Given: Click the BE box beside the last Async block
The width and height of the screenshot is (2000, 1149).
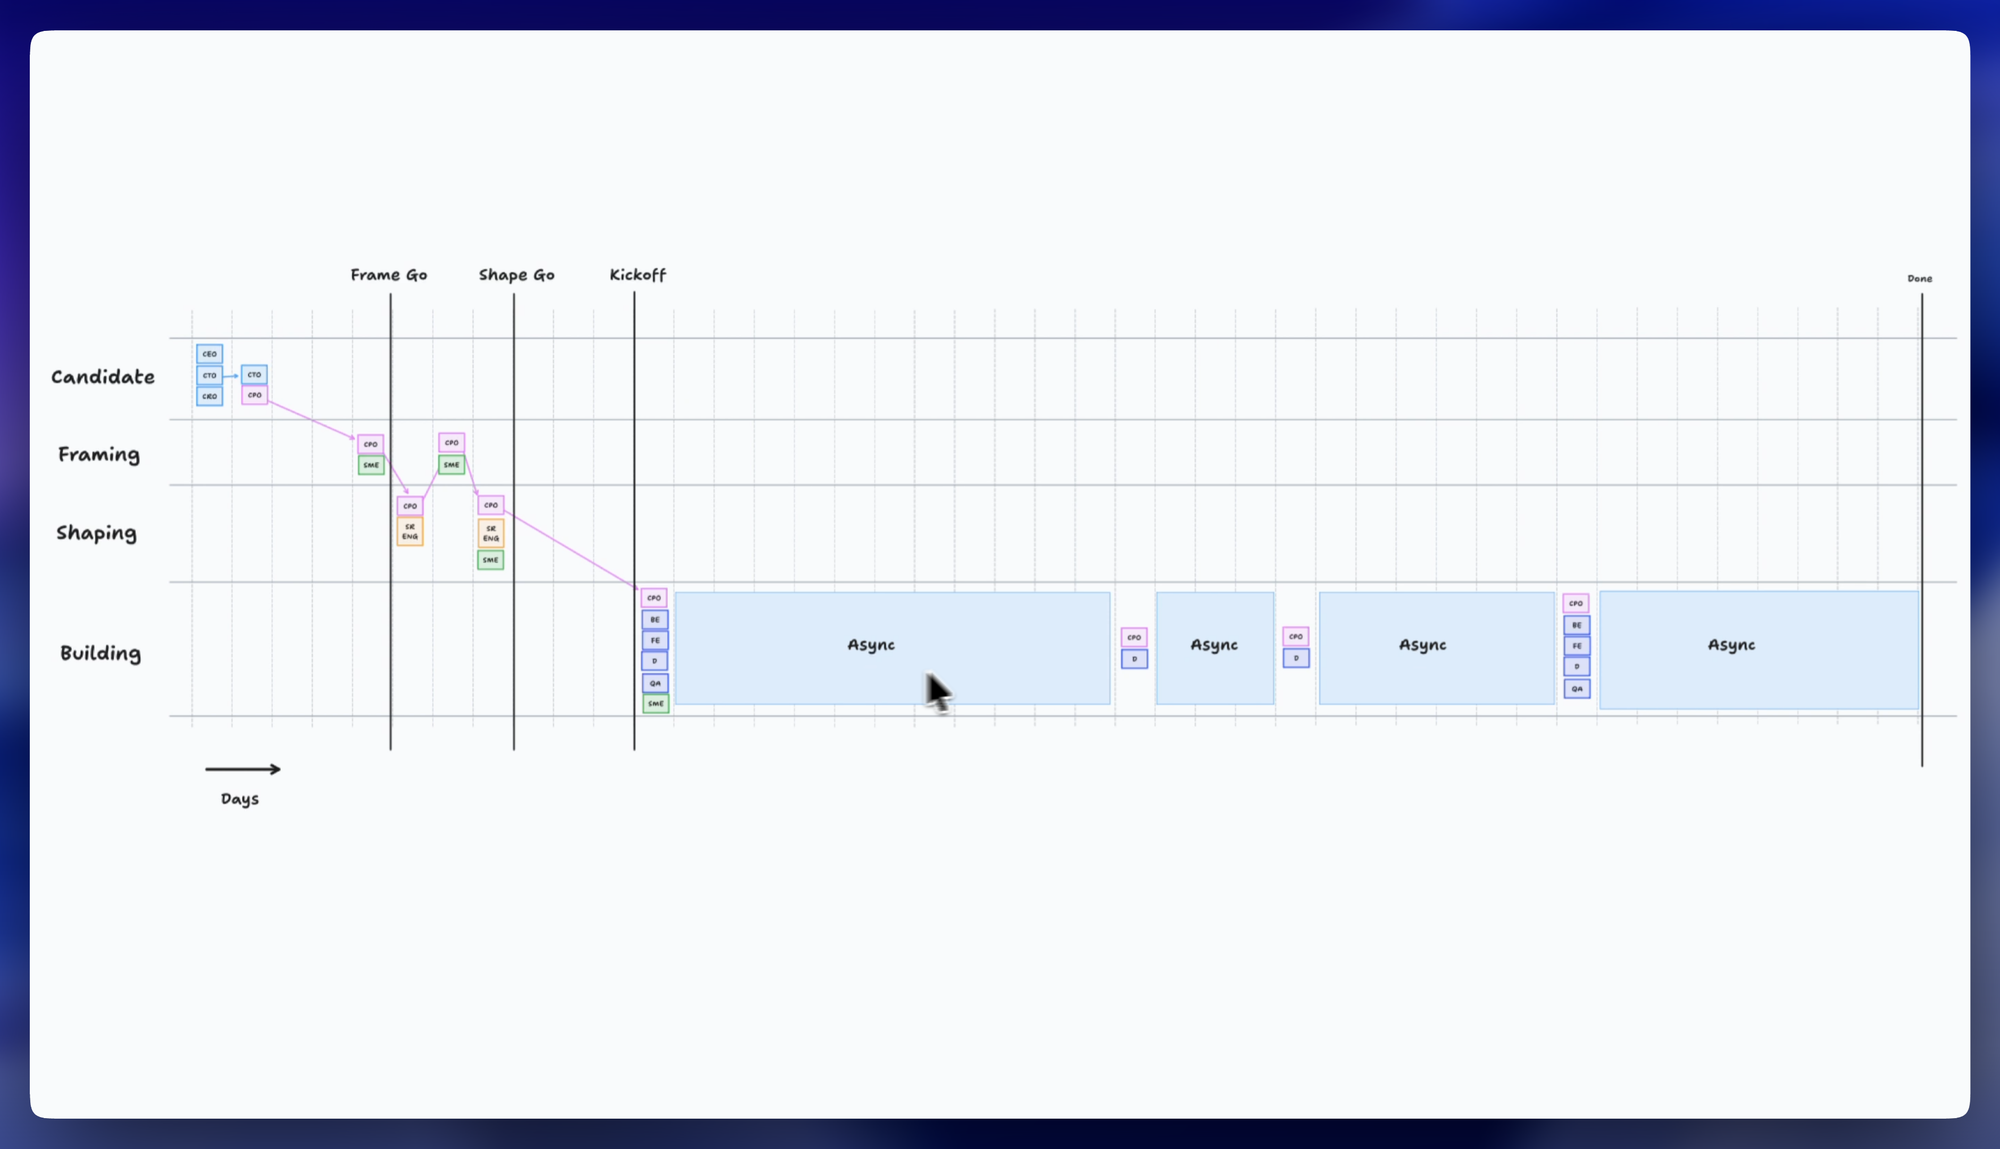Looking at the screenshot, I should [1576, 625].
